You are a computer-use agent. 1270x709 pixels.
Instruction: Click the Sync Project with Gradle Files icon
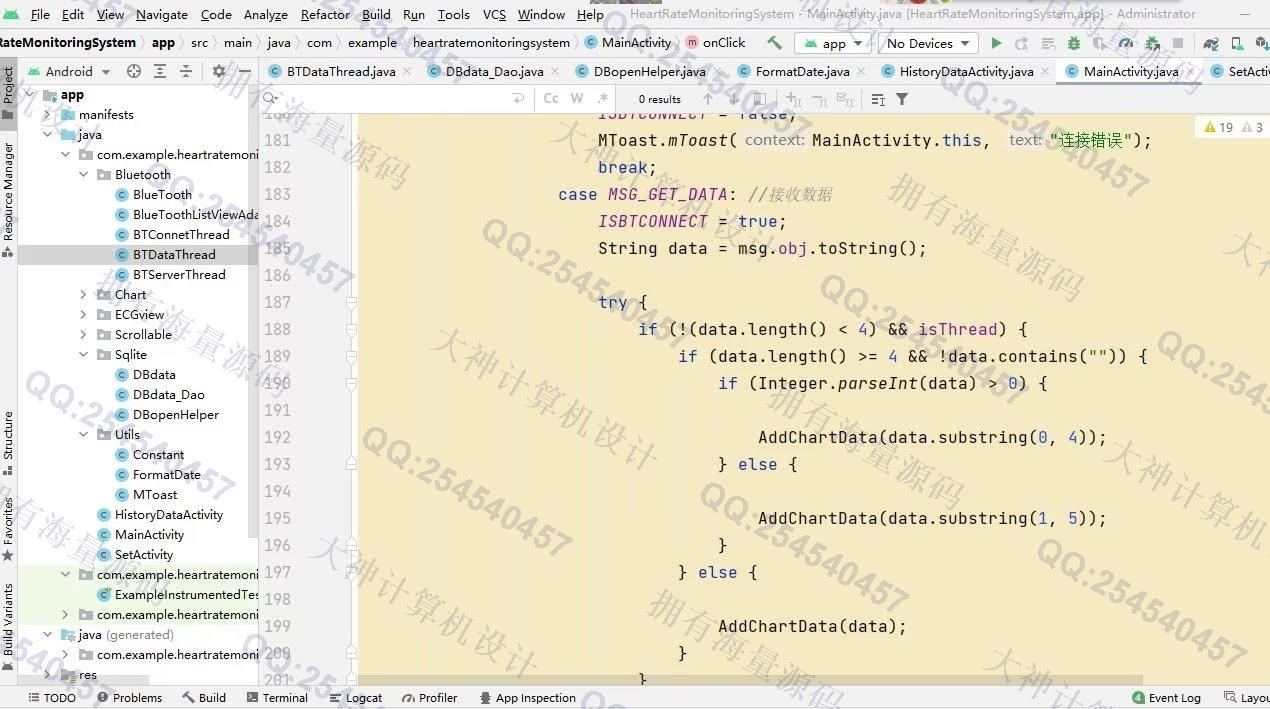click(x=1211, y=43)
